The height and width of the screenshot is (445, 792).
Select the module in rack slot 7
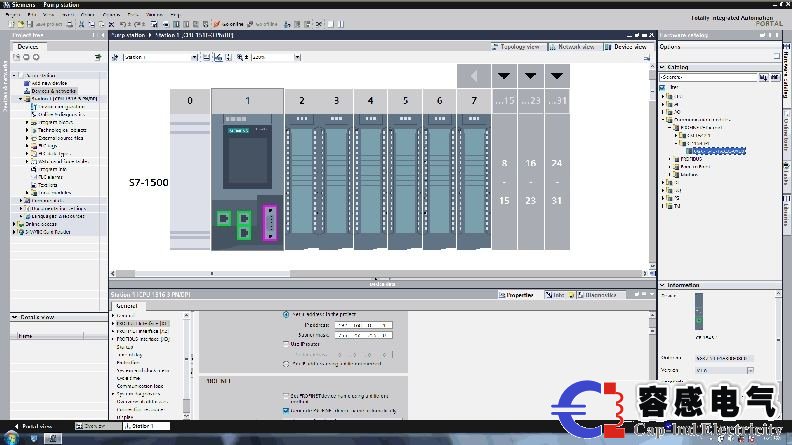tap(474, 182)
